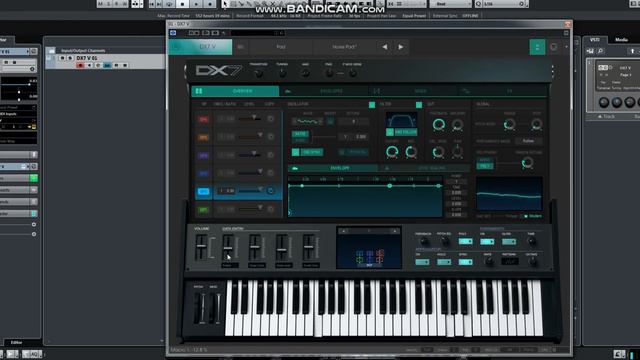
Task: Select the purple OP3 operator
Action: 203,155
